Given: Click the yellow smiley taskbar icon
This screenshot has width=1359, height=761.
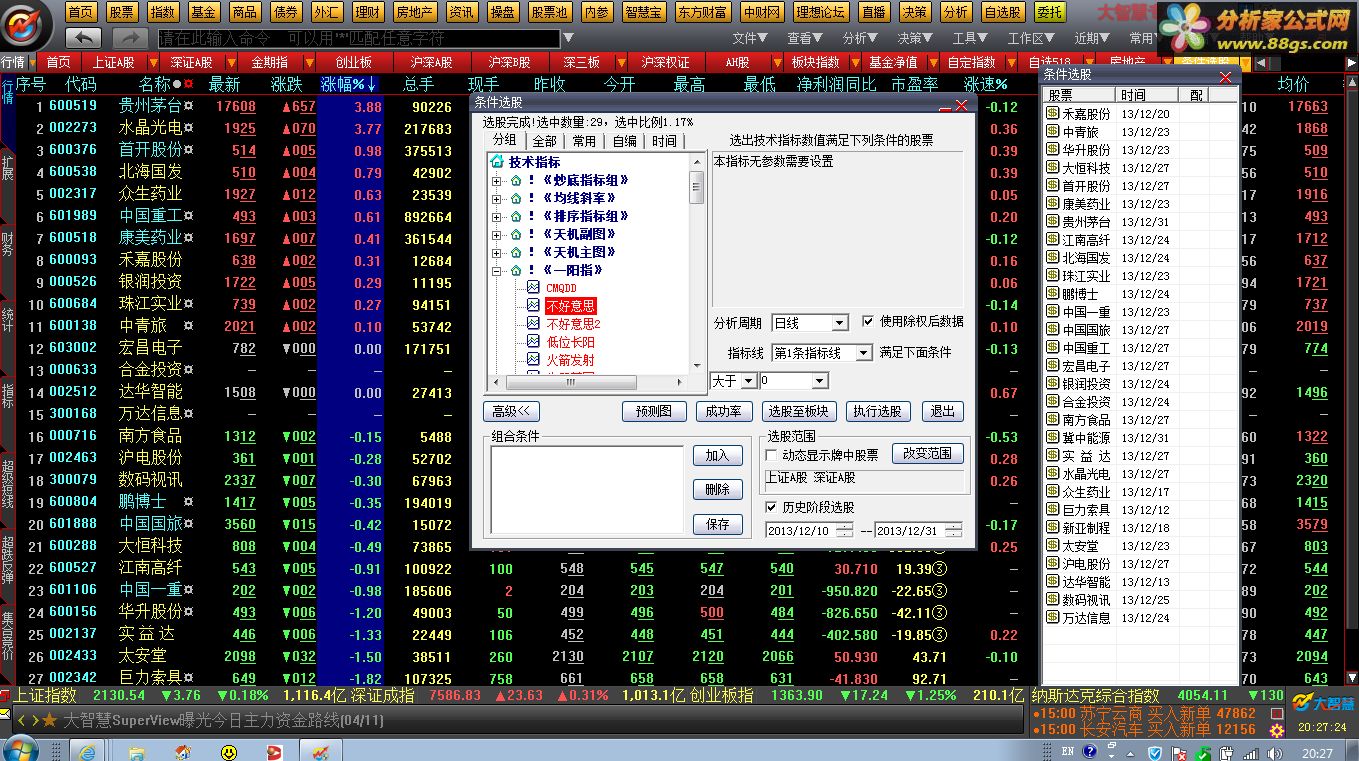Looking at the screenshot, I should [x=229, y=752].
